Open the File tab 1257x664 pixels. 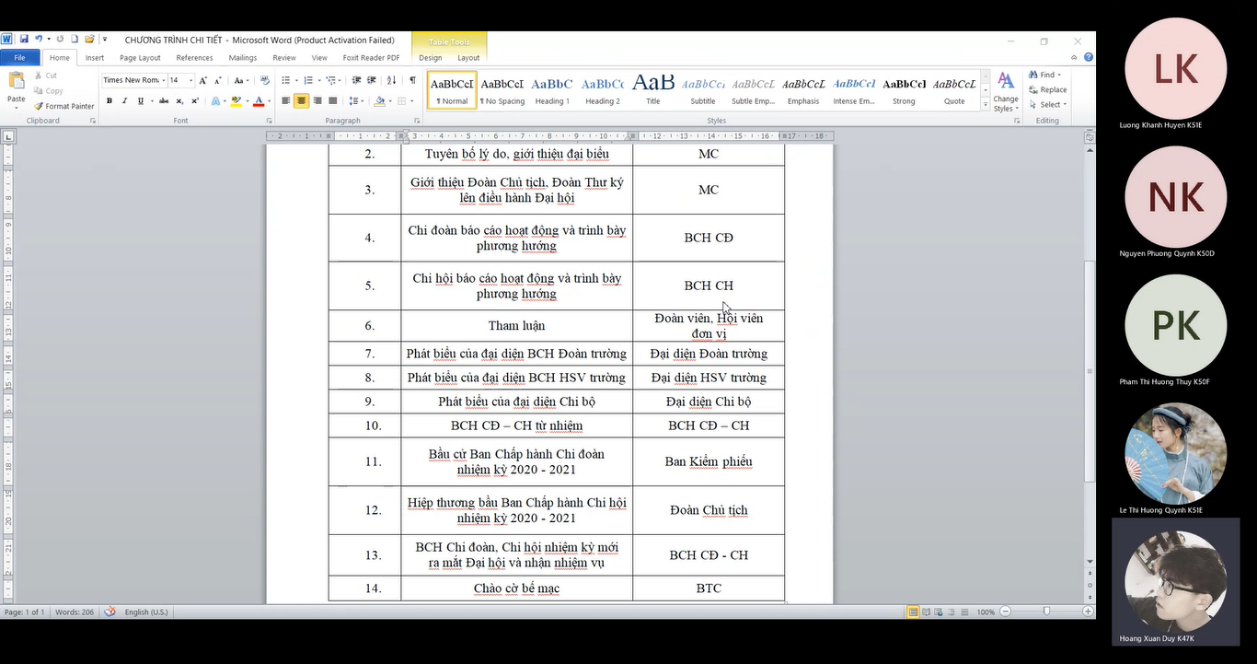coord(19,57)
